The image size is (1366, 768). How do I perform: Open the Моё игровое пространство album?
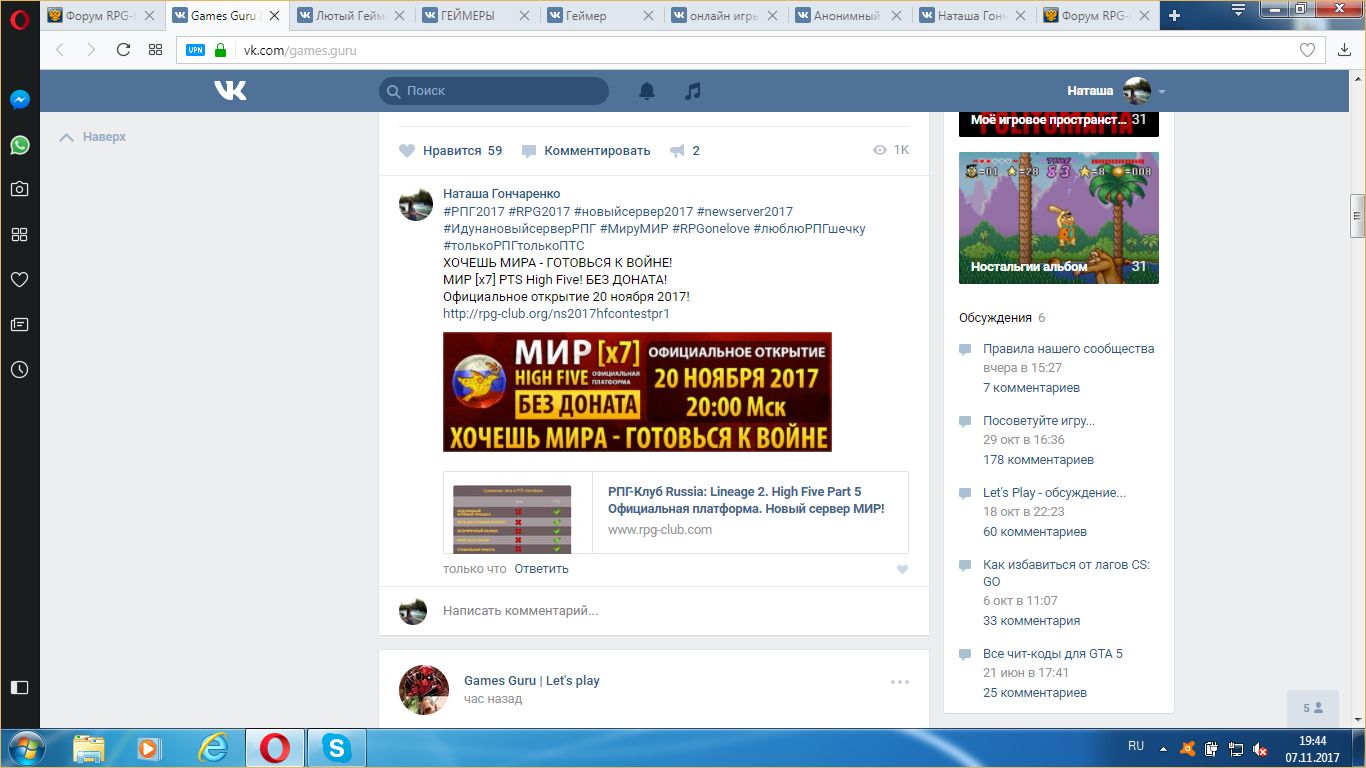click(1059, 124)
